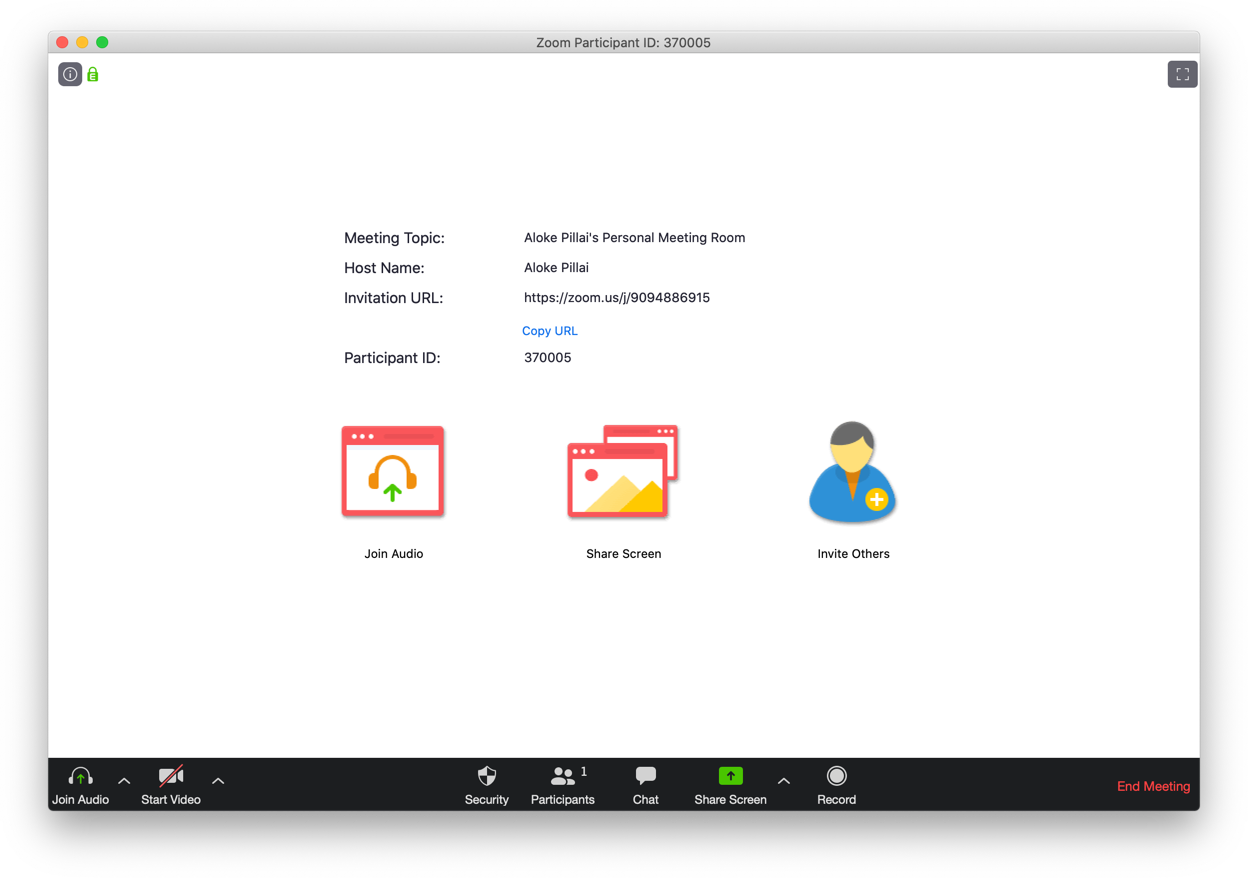
Task: Start recording the meeting
Action: coord(837,786)
